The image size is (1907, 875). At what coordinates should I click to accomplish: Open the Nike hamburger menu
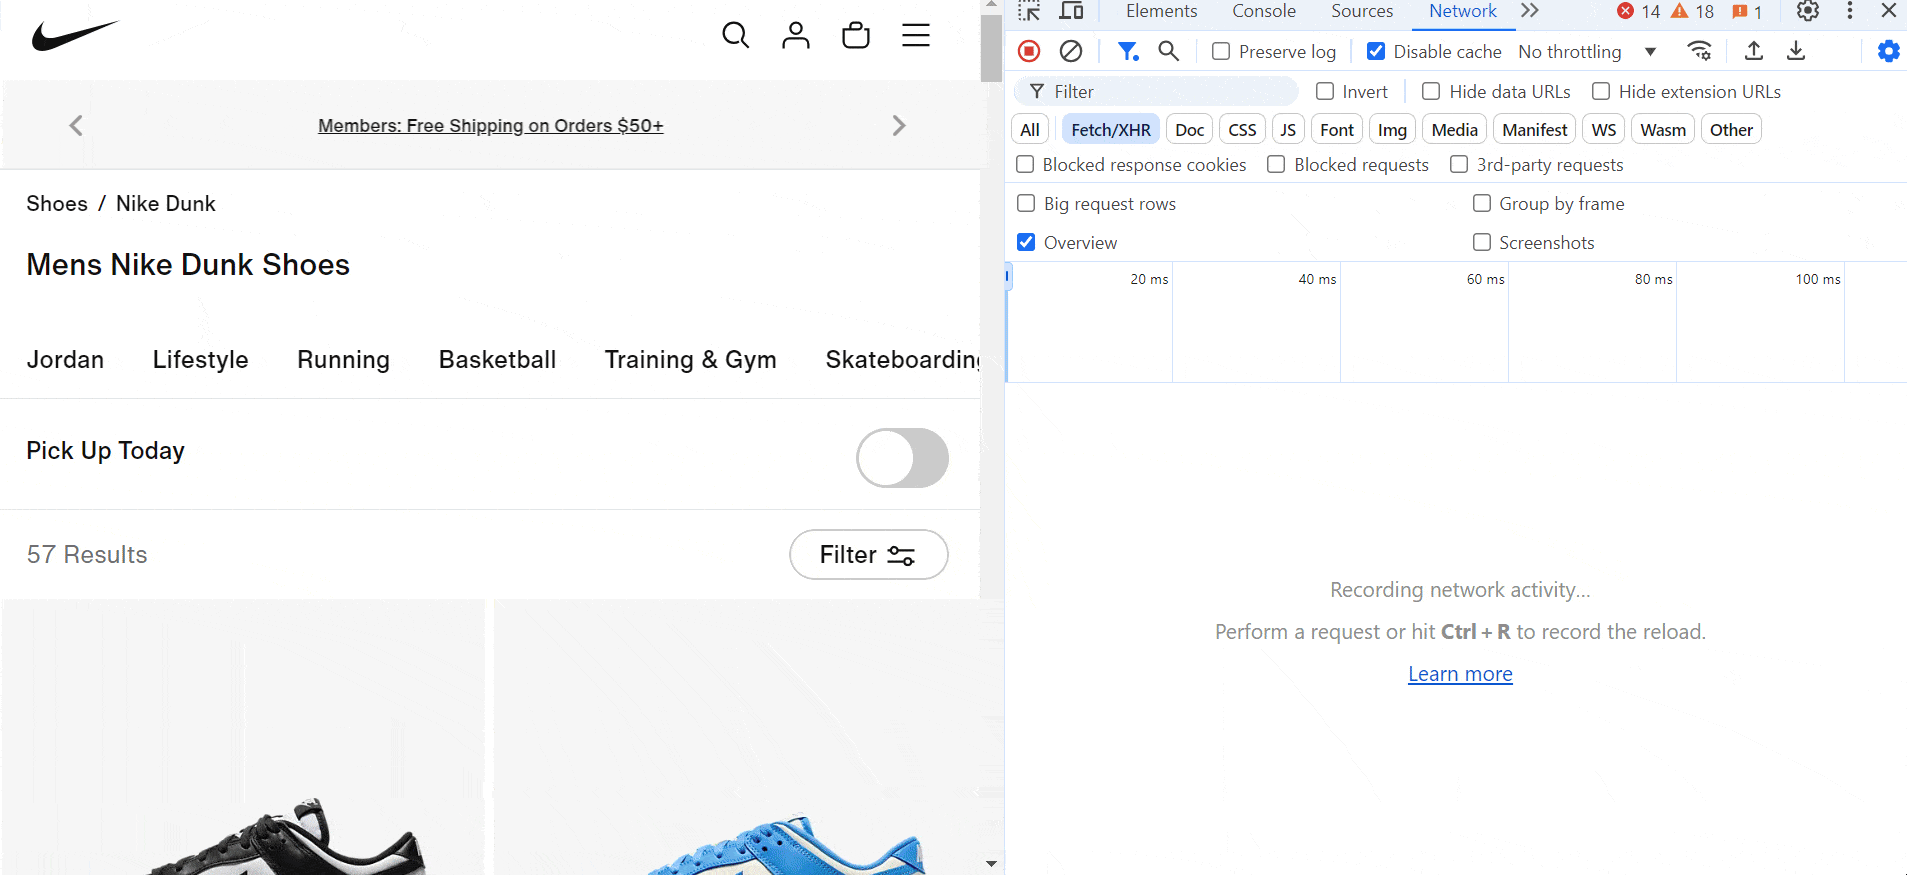point(915,36)
